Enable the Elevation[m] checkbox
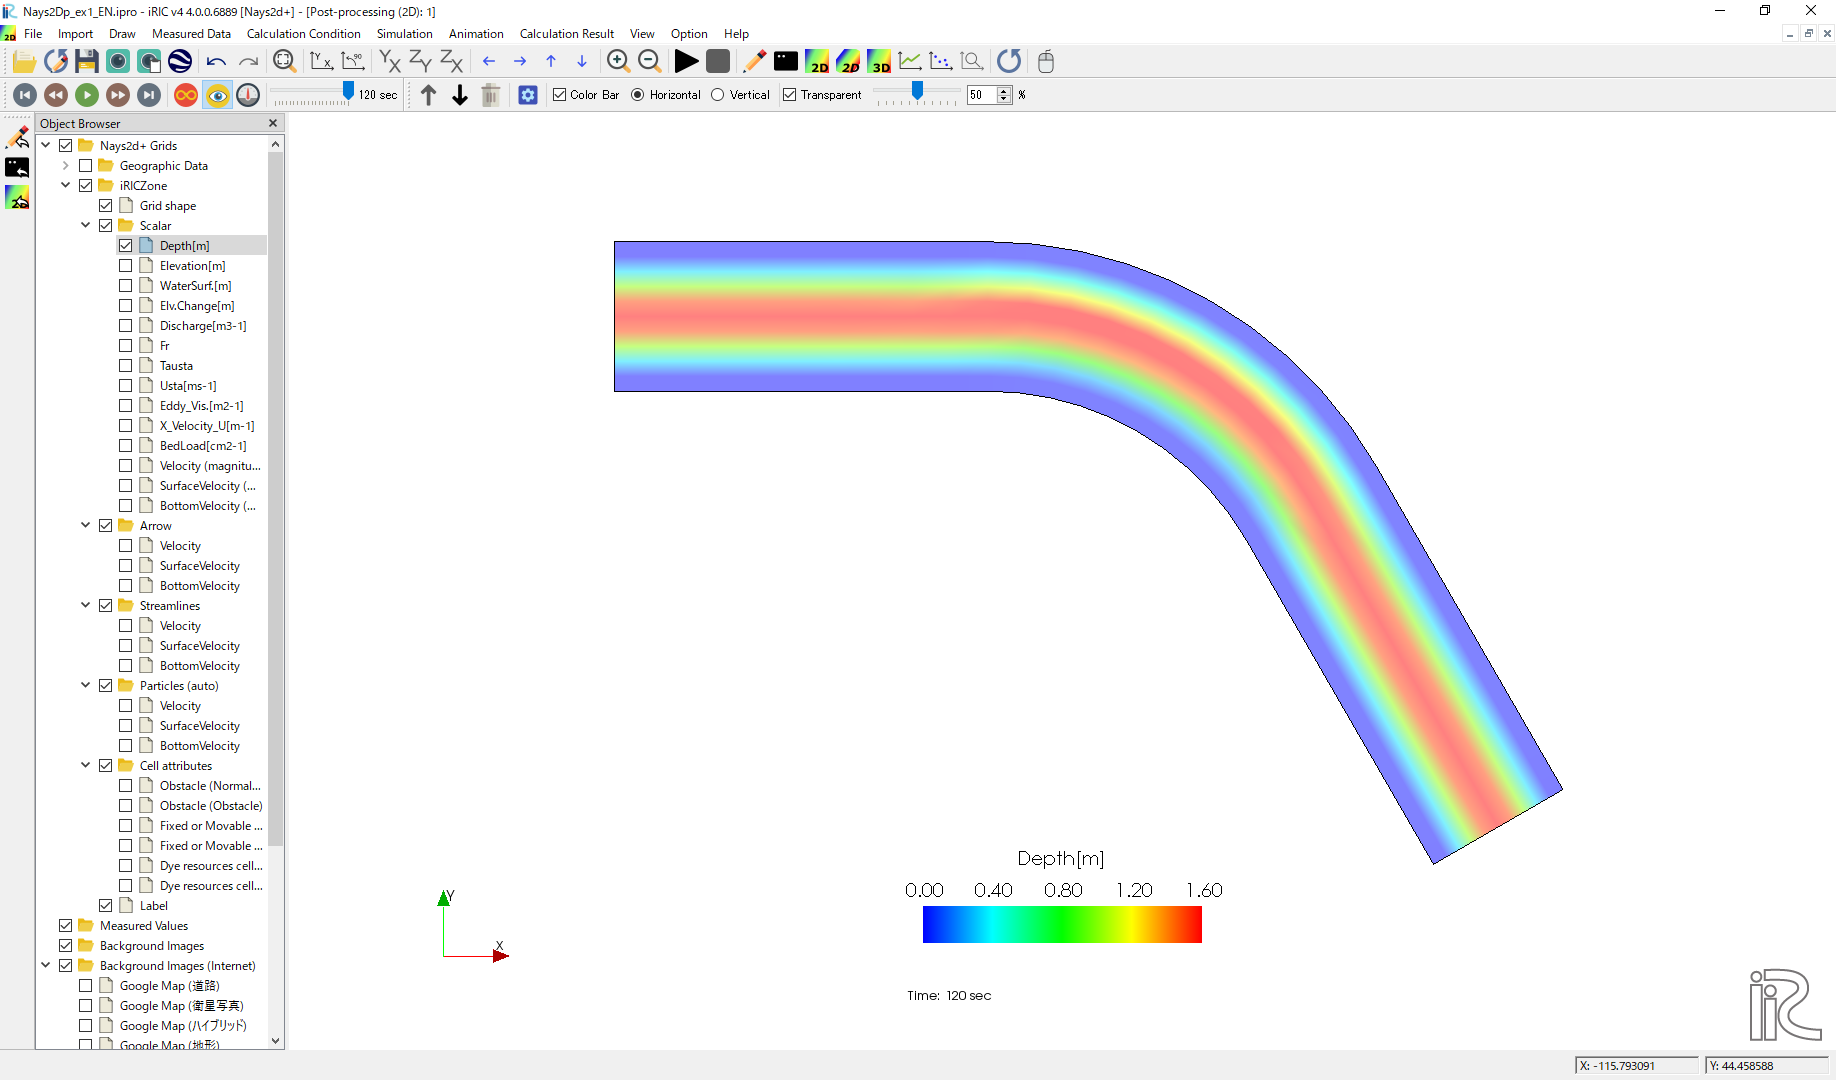 126,266
